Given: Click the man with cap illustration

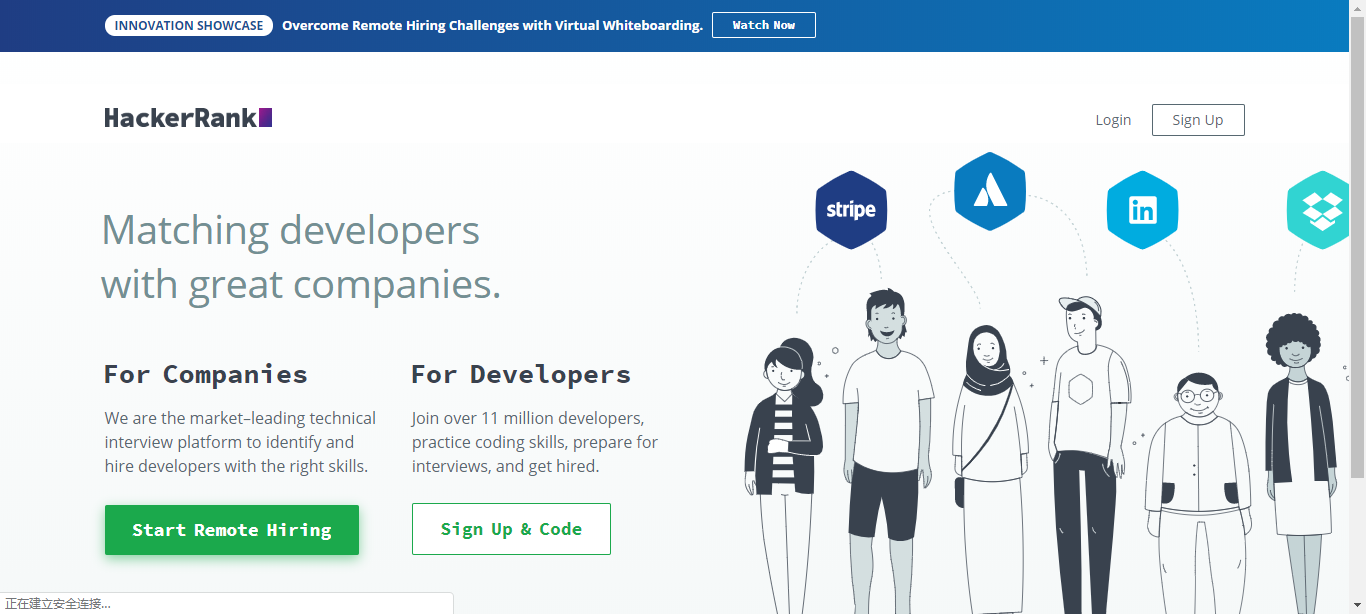Looking at the screenshot, I should tap(1088, 455).
